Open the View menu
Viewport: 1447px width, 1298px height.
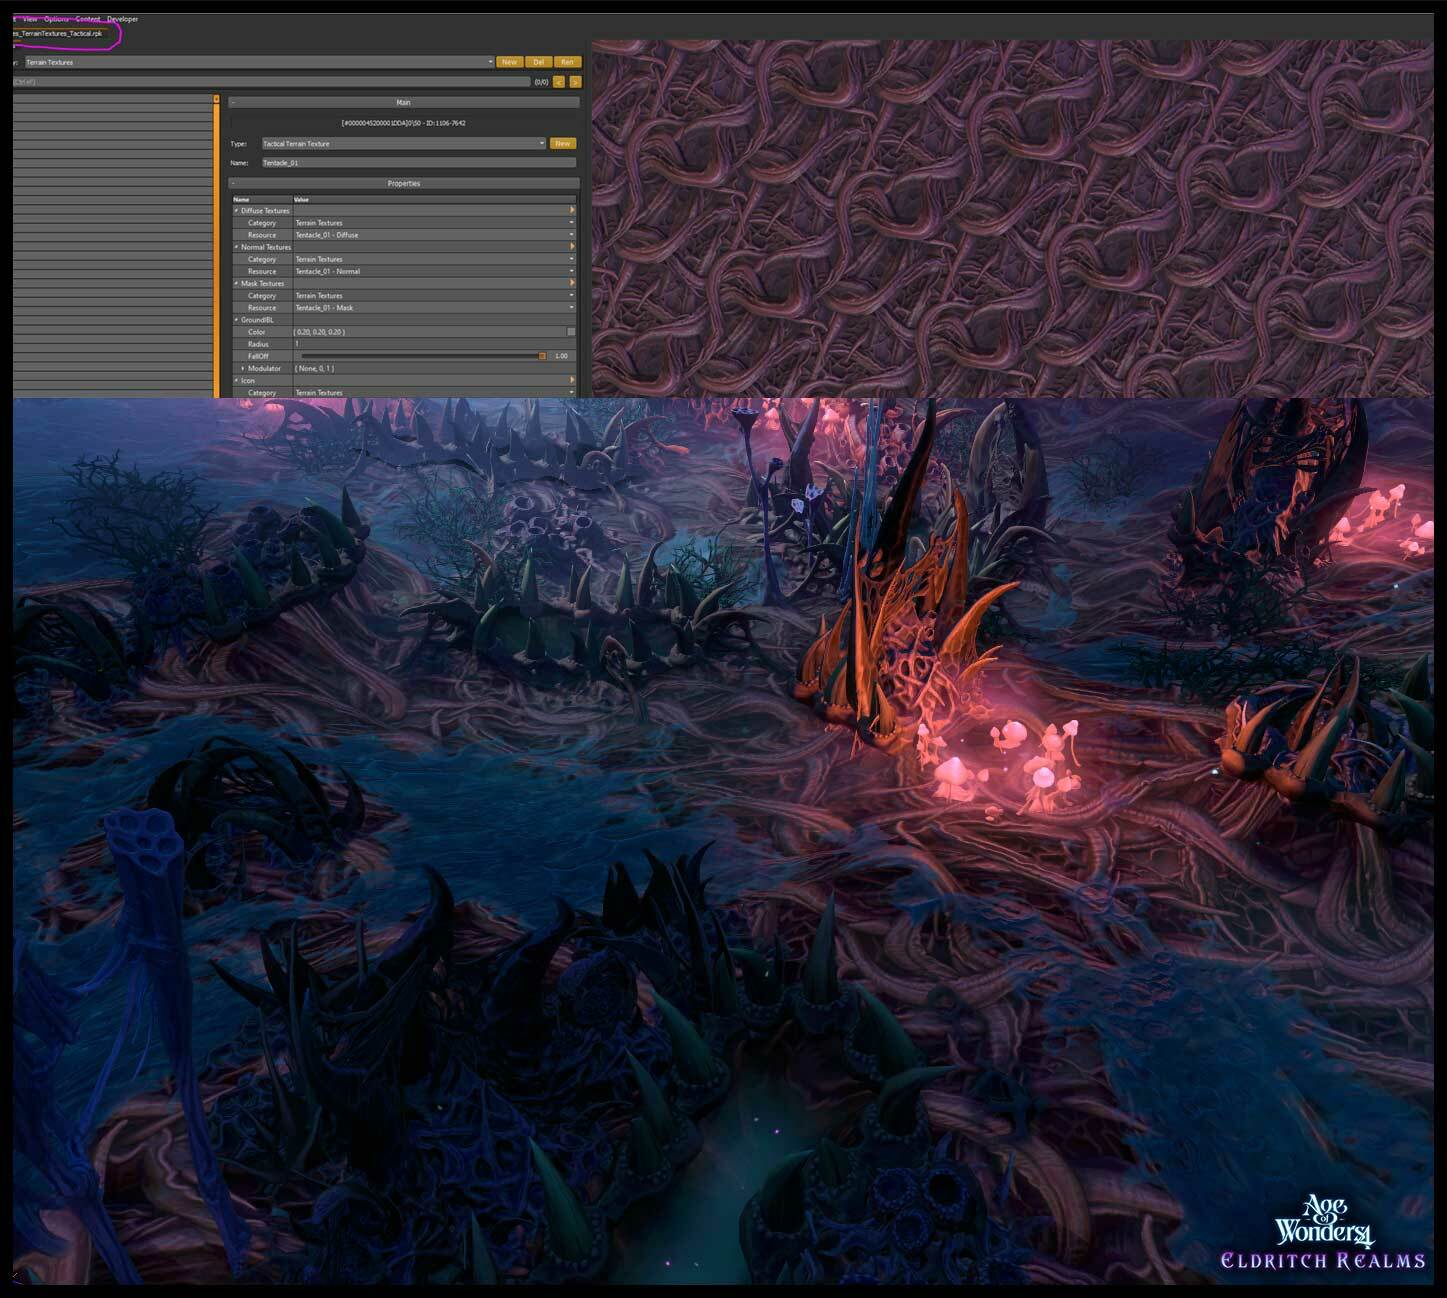tap(30, 19)
